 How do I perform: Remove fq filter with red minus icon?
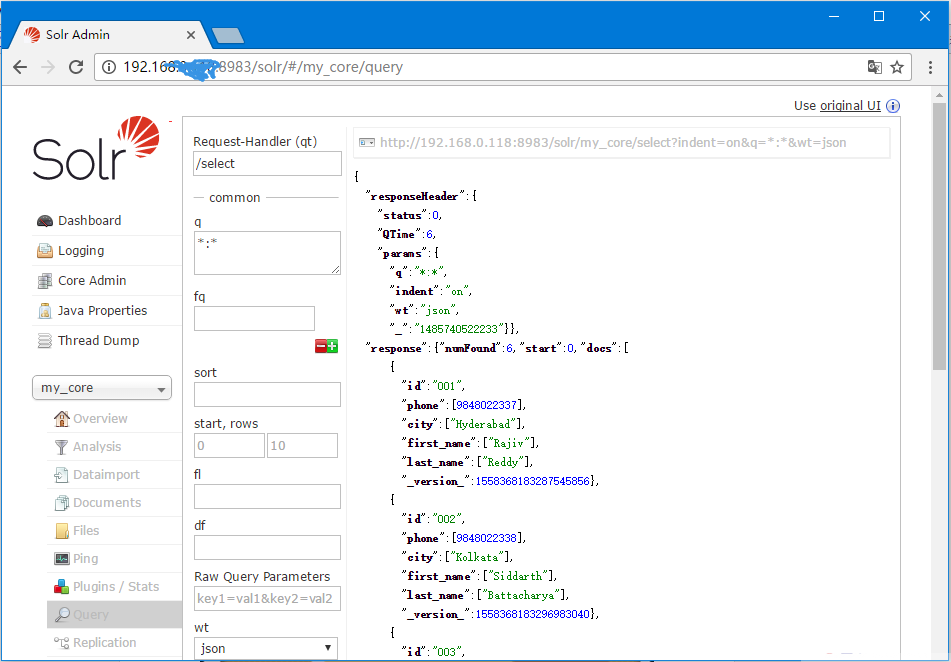(321, 346)
